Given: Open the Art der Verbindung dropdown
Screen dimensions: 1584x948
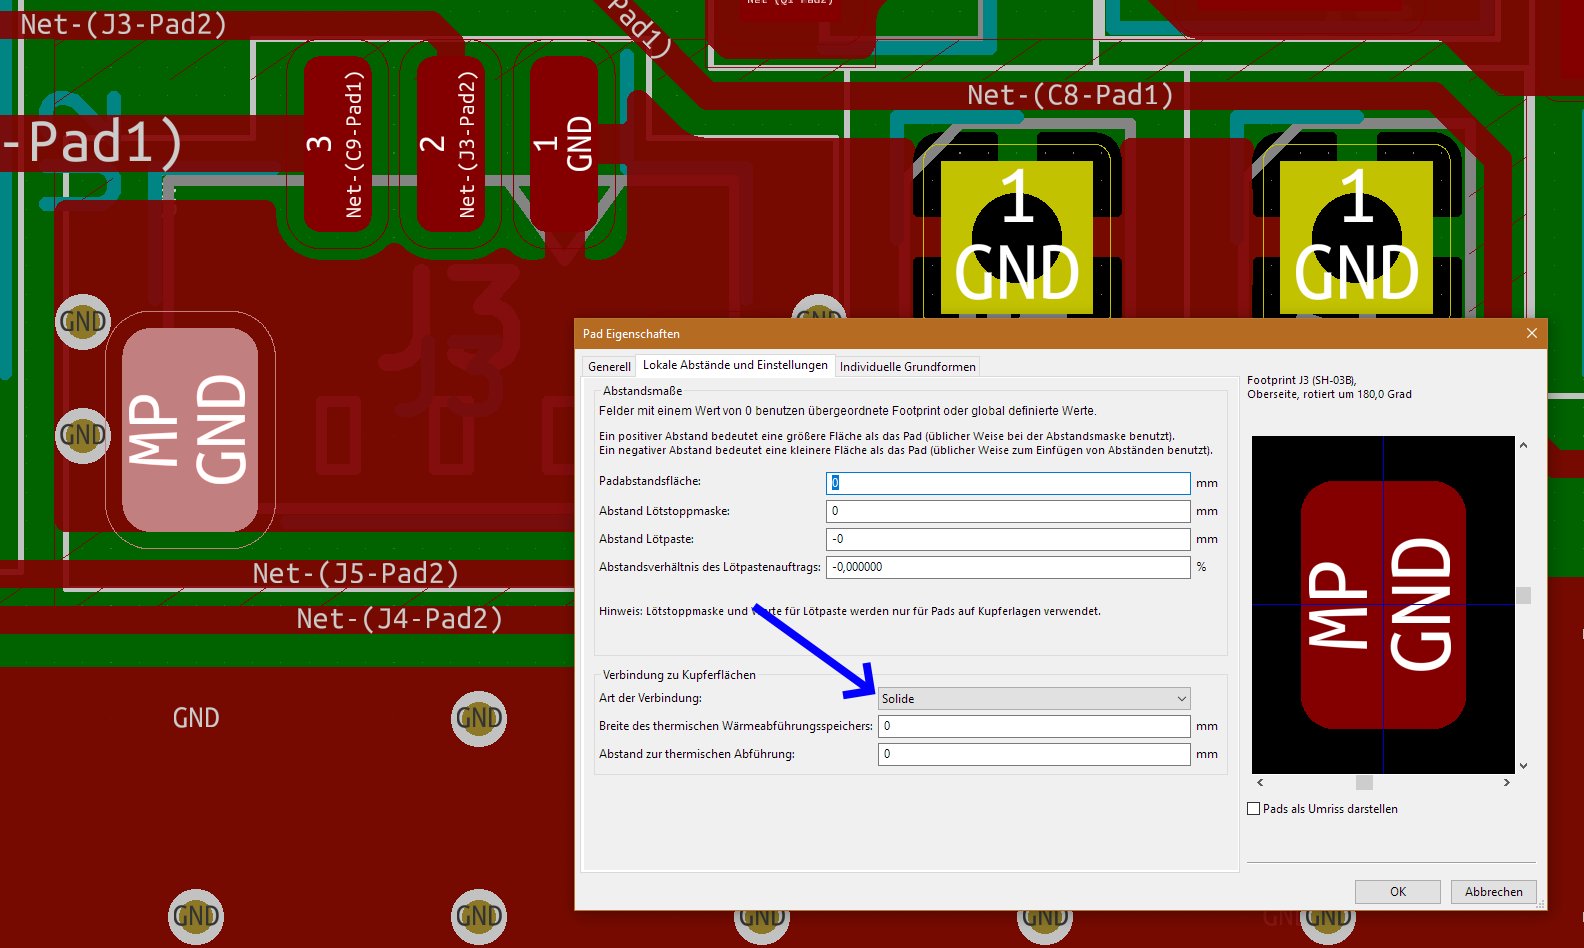Looking at the screenshot, I should coord(1034,699).
